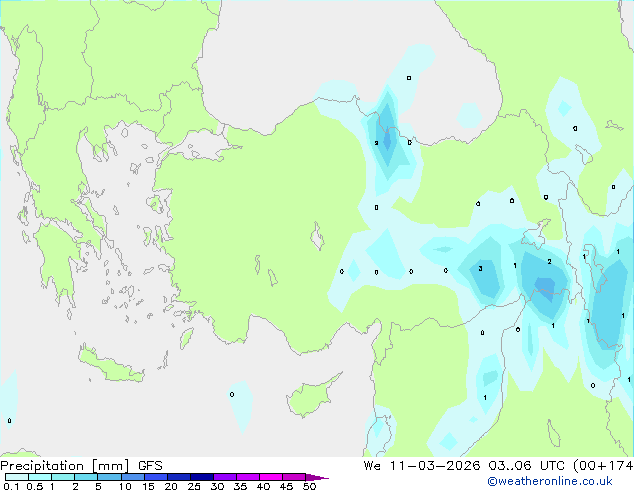Screen dimensions: 634x490
Task: Pick the legend swatch between 30 and 35
Action: (225, 477)
